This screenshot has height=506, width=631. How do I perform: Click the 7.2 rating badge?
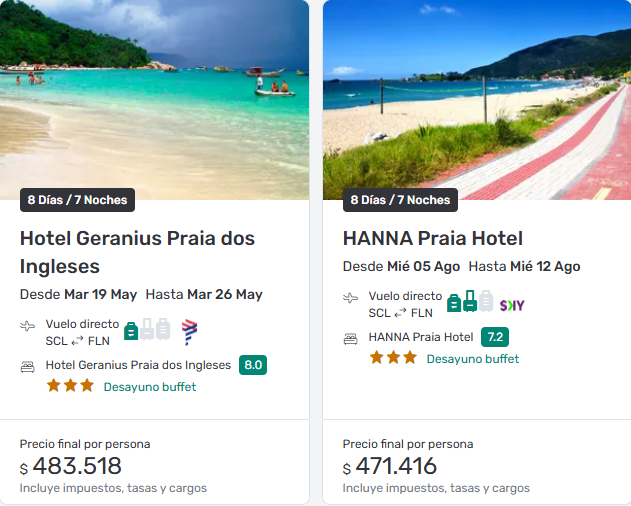[x=494, y=337]
